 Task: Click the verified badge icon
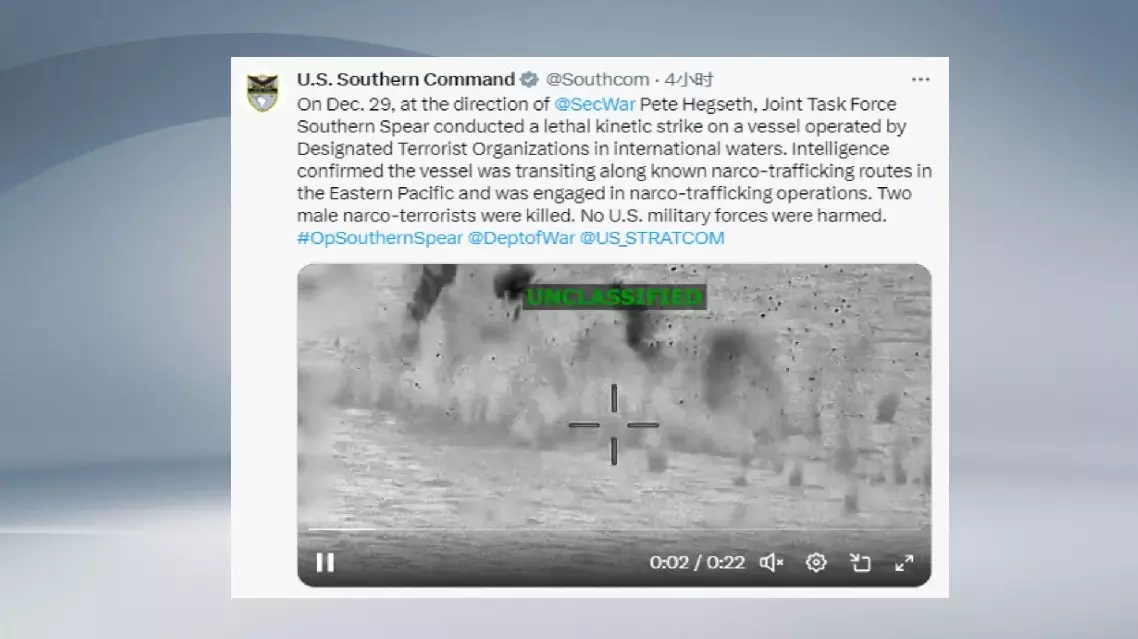tap(530, 79)
